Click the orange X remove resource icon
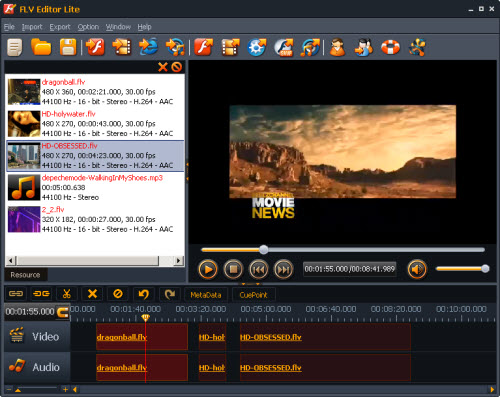The height and width of the screenshot is (397, 500). [163, 67]
